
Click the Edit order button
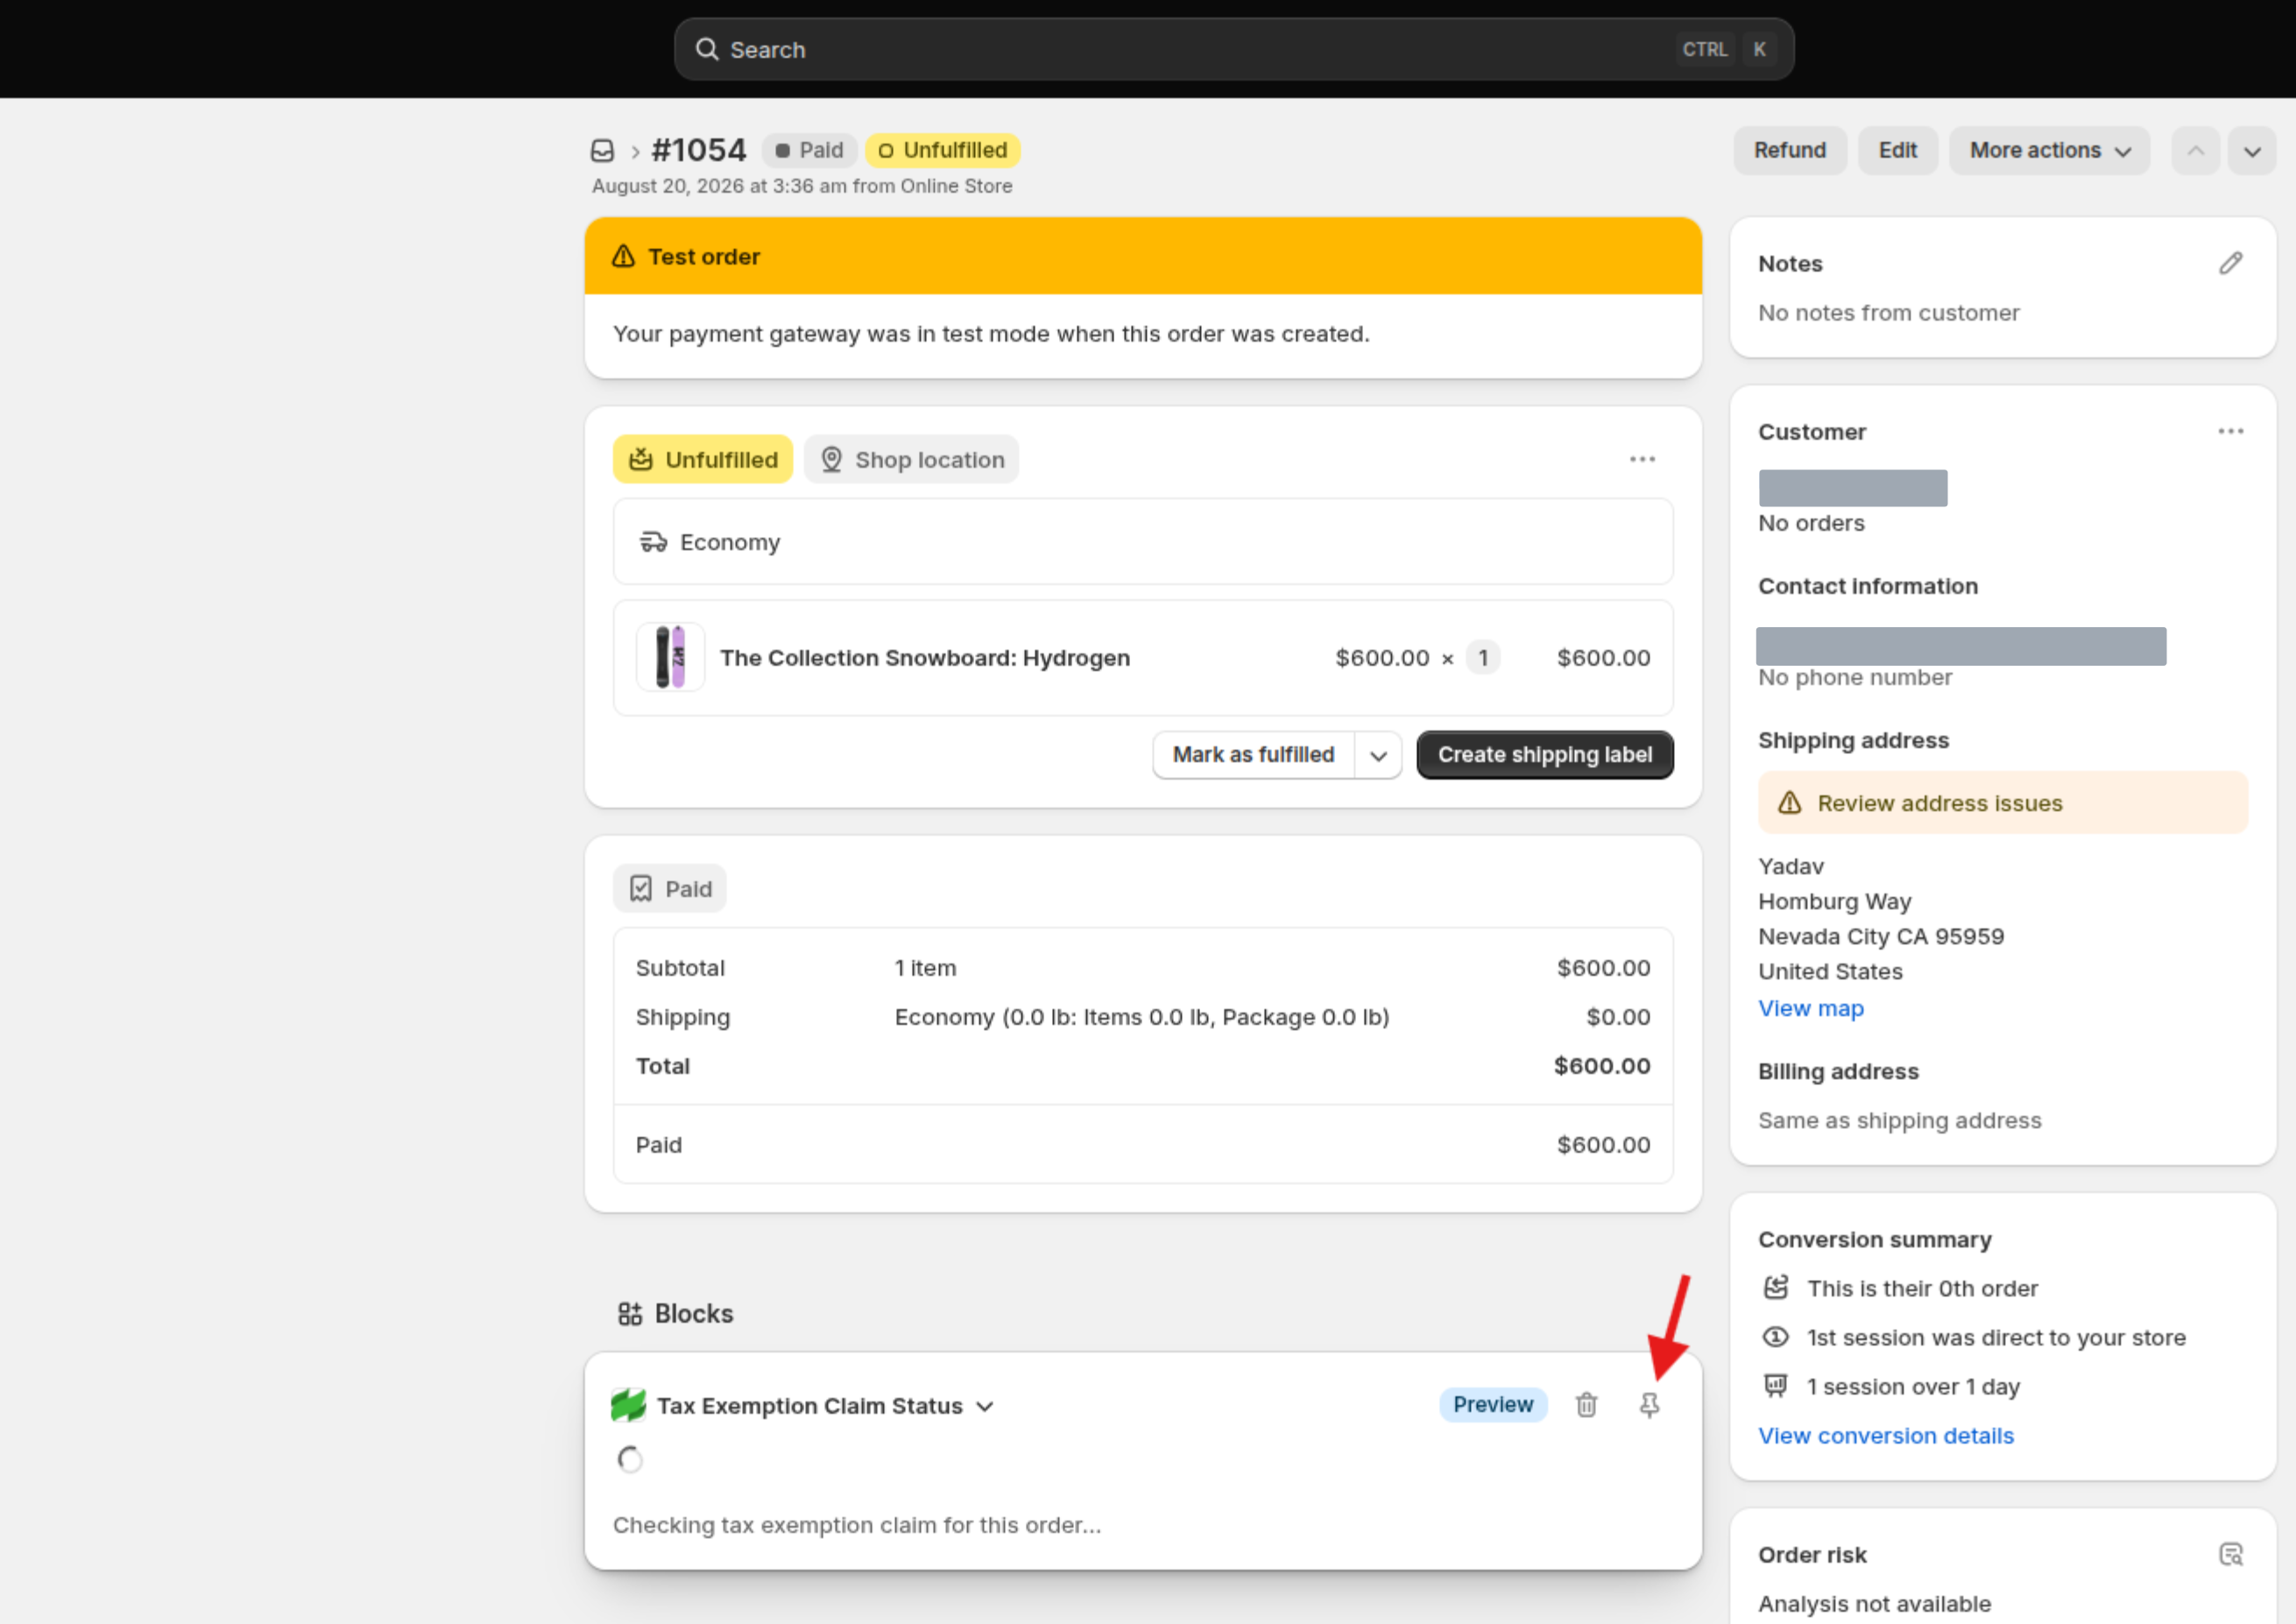[1897, 151]
